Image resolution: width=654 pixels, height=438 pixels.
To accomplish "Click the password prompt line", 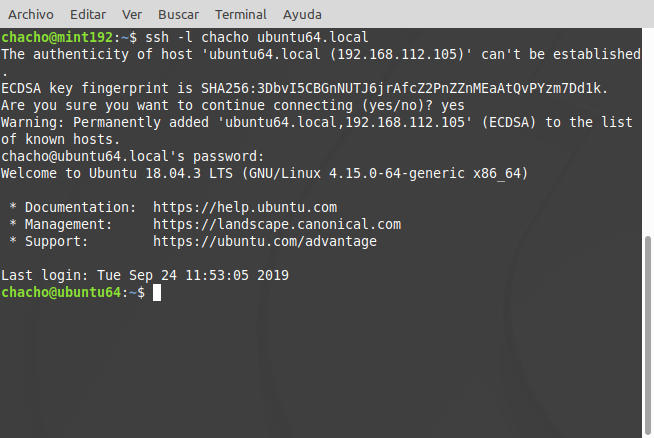I will (132, 156).
